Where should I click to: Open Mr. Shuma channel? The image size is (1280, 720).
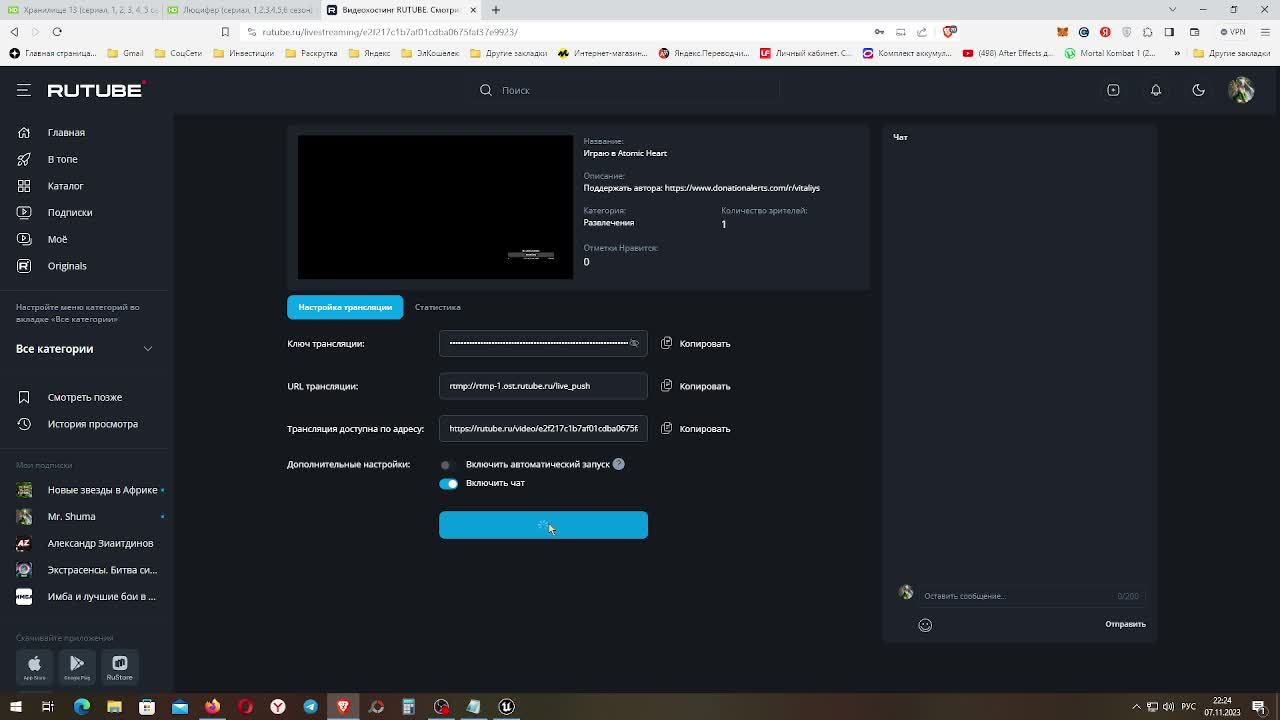click(71, 516)
